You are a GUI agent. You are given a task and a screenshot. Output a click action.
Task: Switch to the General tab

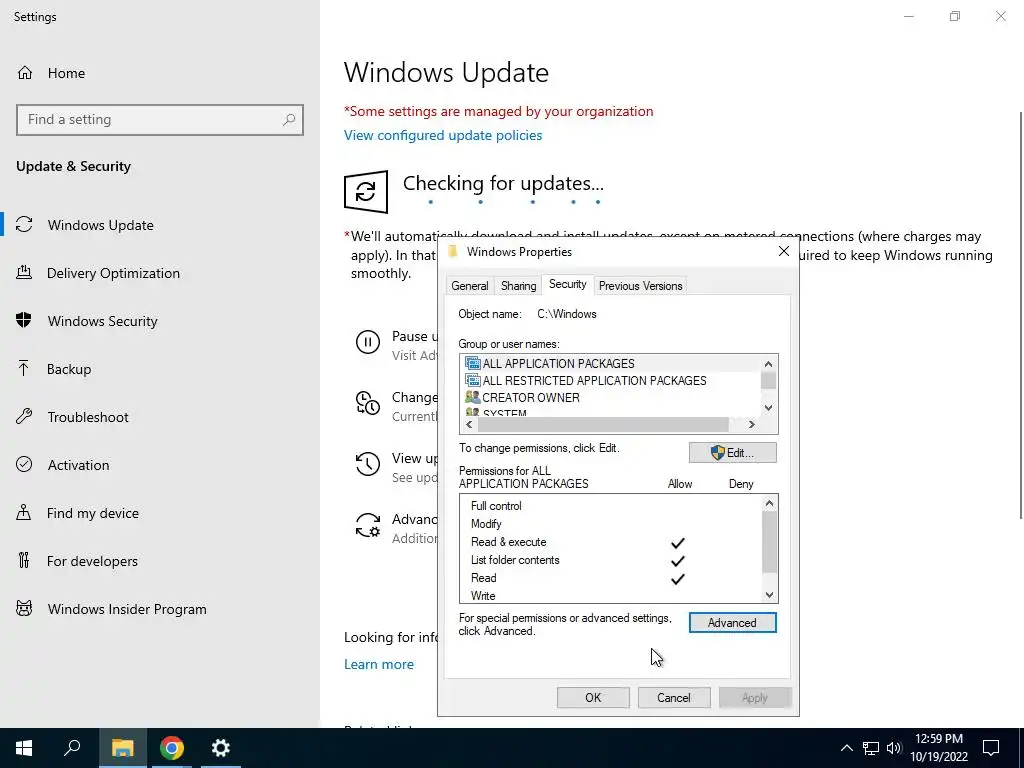(x=470, y=285)
